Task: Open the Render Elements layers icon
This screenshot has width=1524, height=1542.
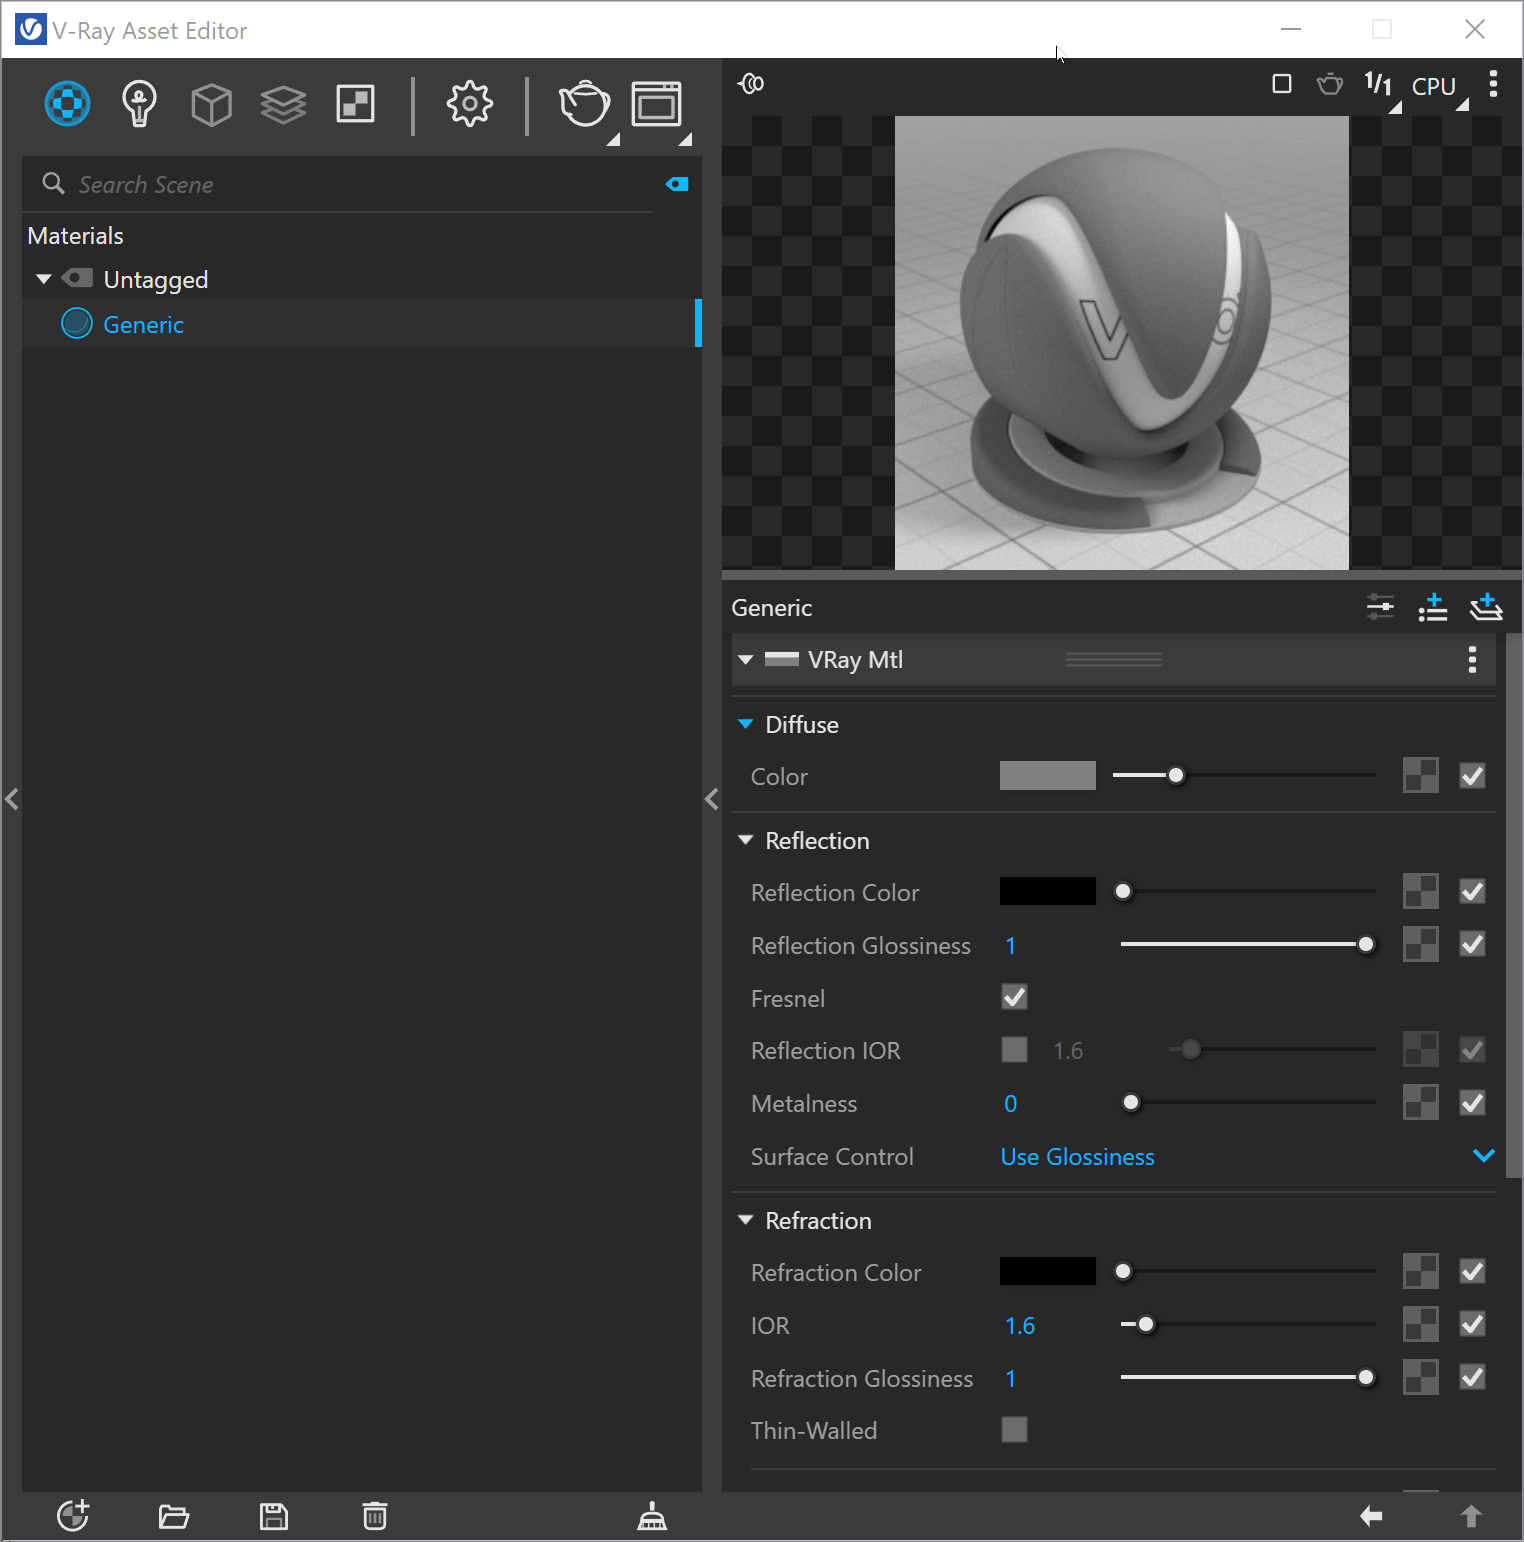Action: click(283, 104)
